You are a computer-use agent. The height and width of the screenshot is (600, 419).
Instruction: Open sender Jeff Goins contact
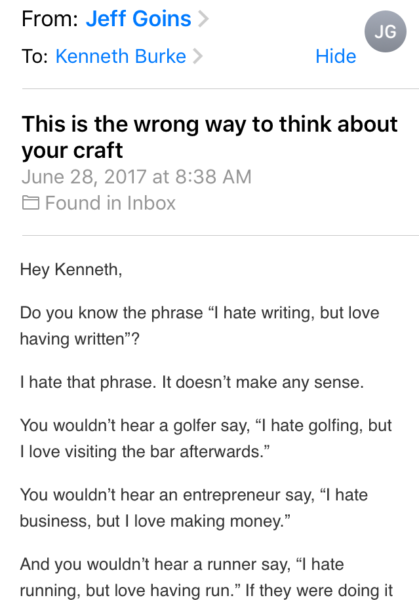[x=139, y=18]
